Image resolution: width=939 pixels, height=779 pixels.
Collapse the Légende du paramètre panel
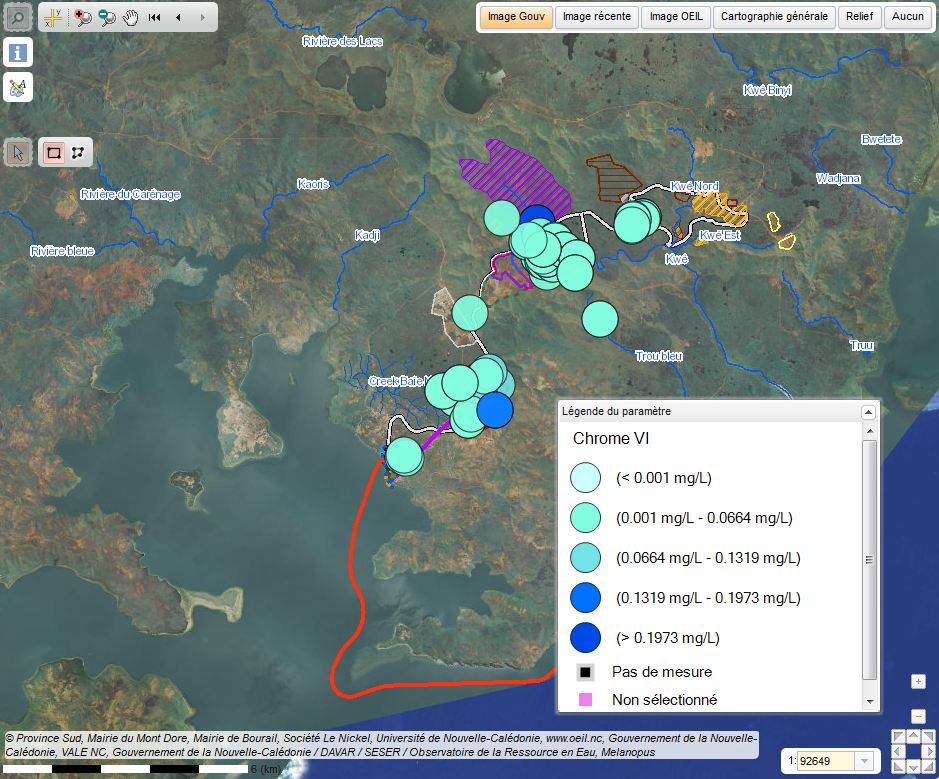point(868,411)
